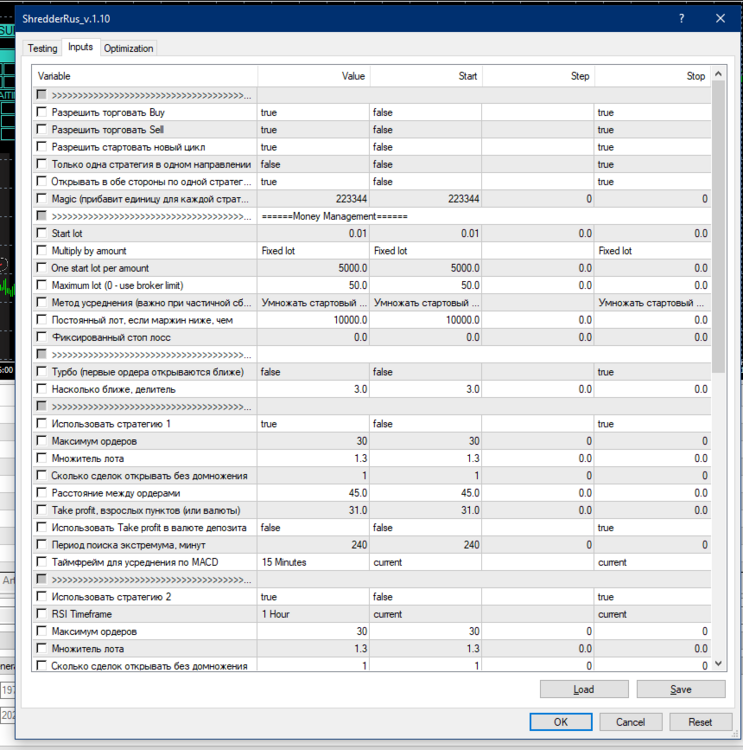Edit Start lot value 0.01

tap(313, 233)
